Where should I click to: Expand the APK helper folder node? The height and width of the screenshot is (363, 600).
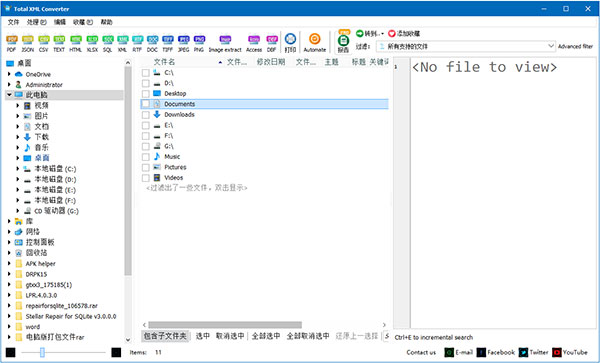(x=9, y=264)
